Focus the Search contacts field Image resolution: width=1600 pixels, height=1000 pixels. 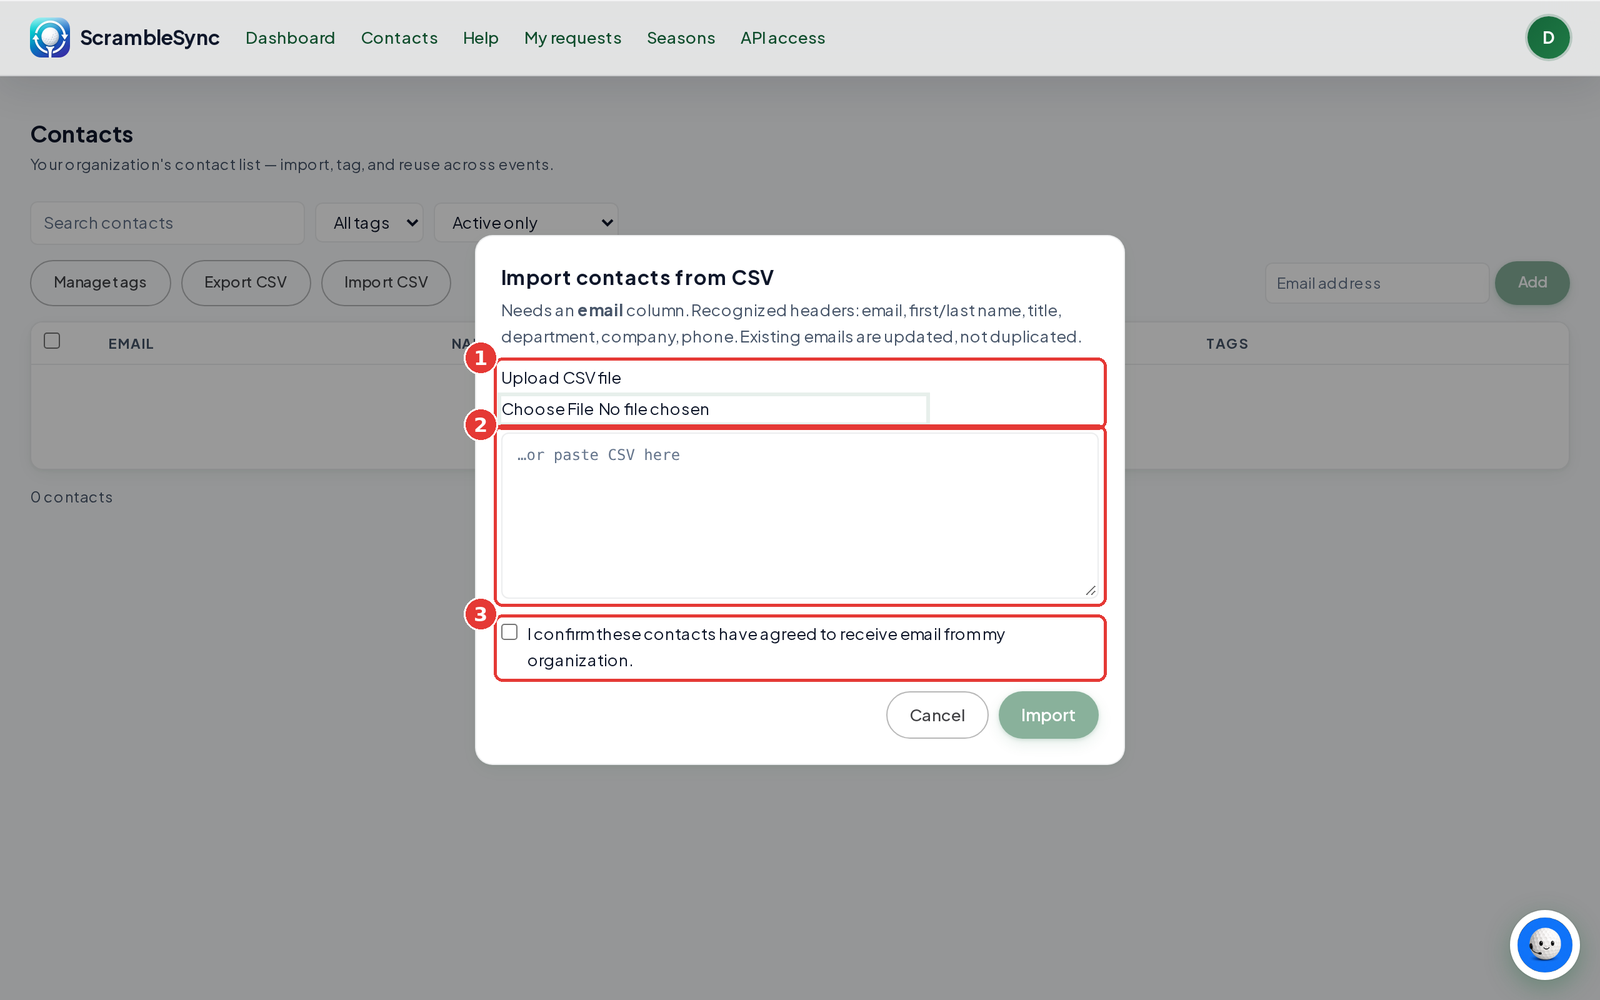coord(167,223)
